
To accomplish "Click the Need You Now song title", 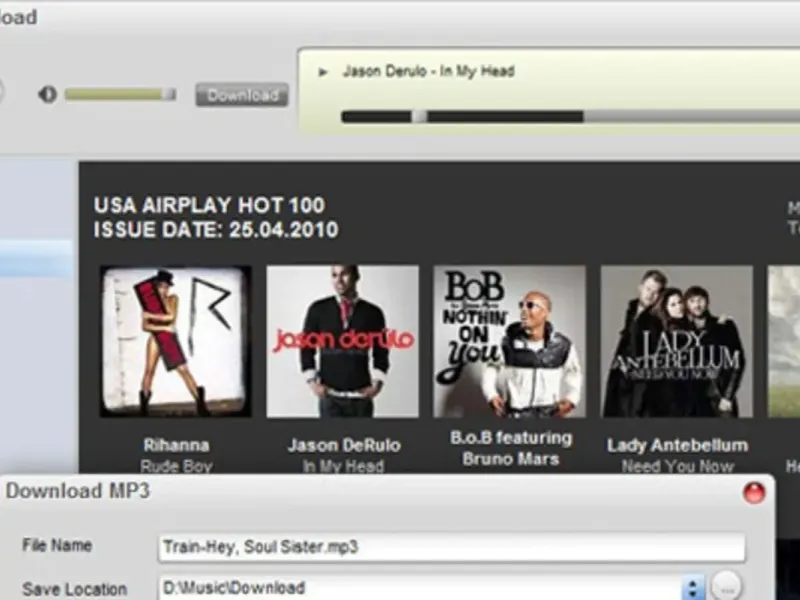I will tap(678, 466).
